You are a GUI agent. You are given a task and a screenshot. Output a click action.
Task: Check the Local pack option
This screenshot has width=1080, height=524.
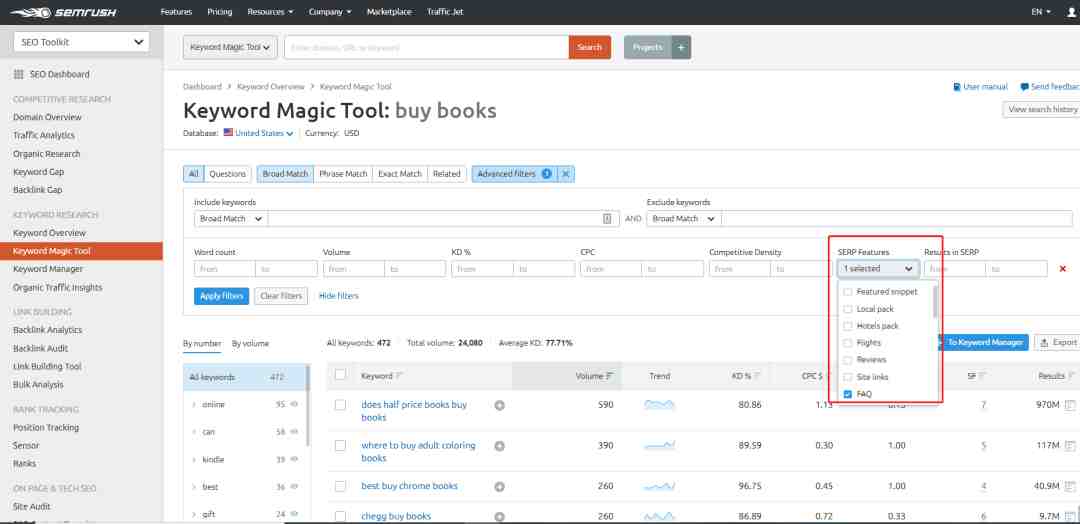pyautogui.click(x=848, y=309)
